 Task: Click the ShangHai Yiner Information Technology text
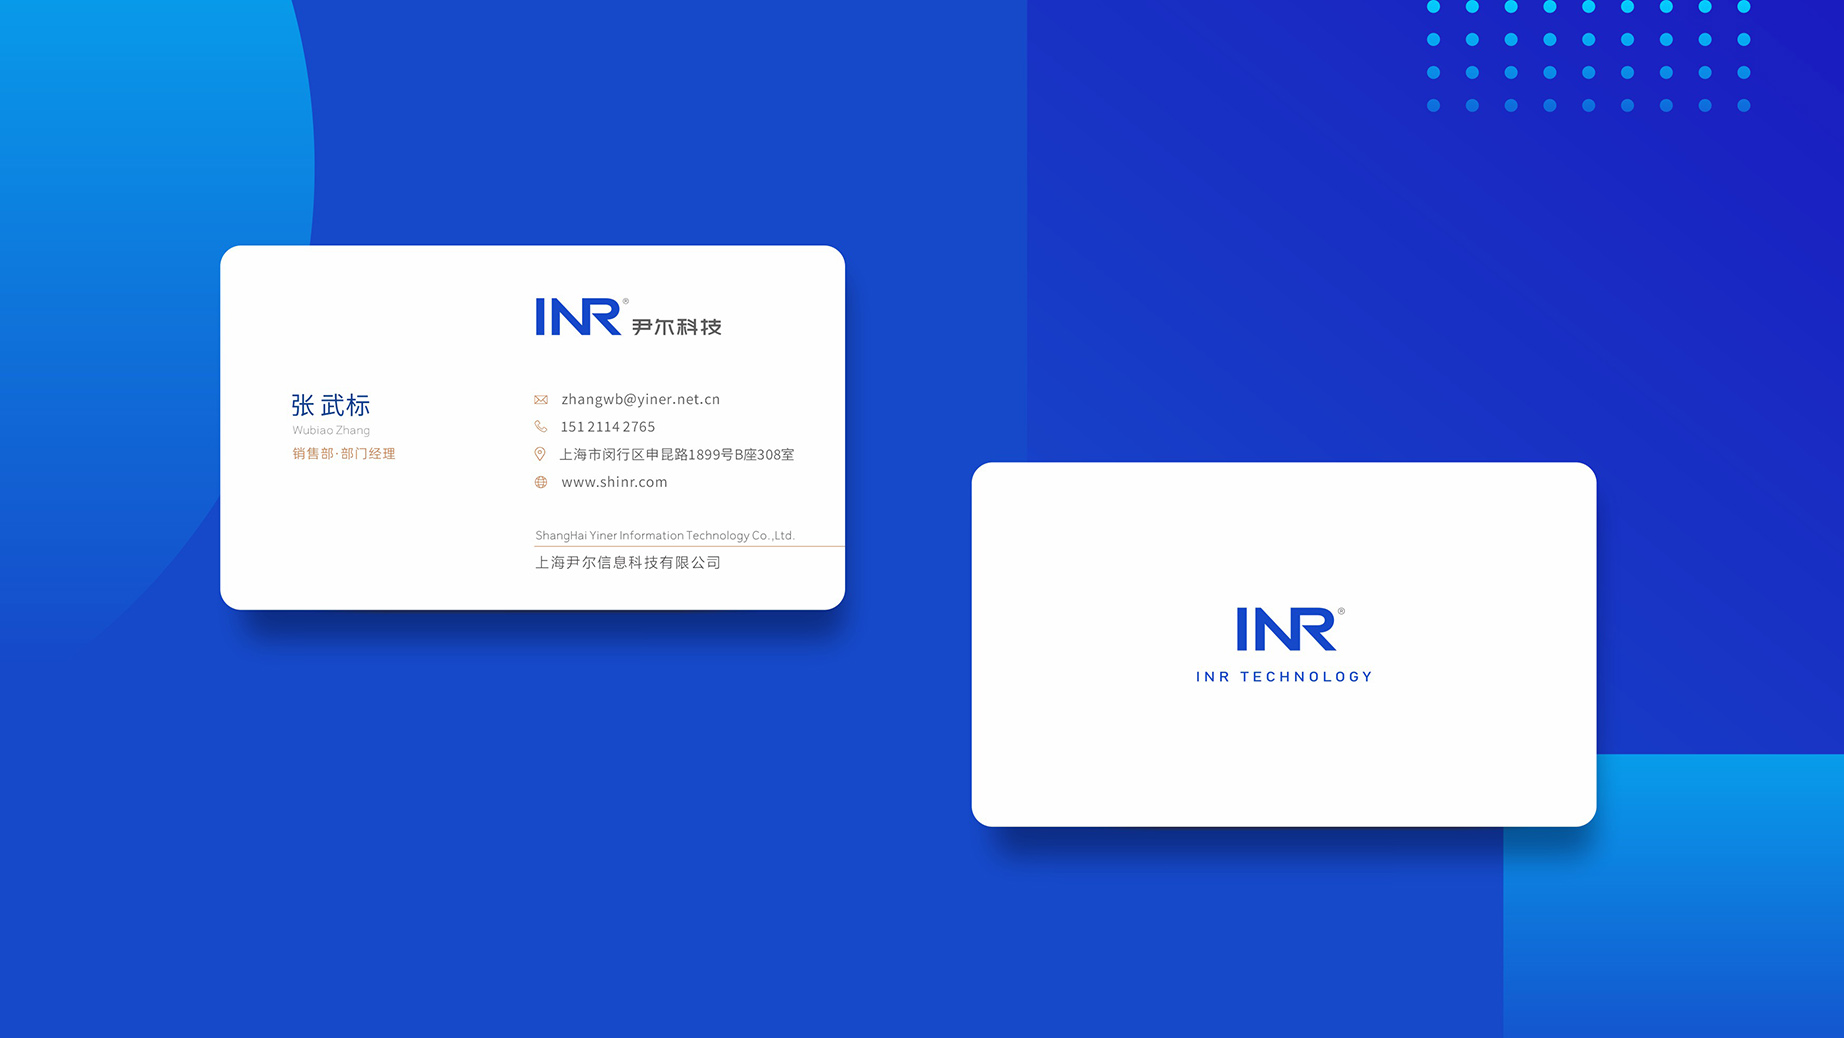click(665, 536)
